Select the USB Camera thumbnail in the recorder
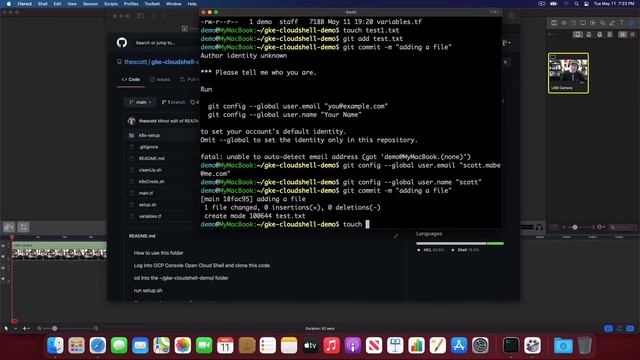This screenshot has width=640, height=360. (x=568, y=73)
